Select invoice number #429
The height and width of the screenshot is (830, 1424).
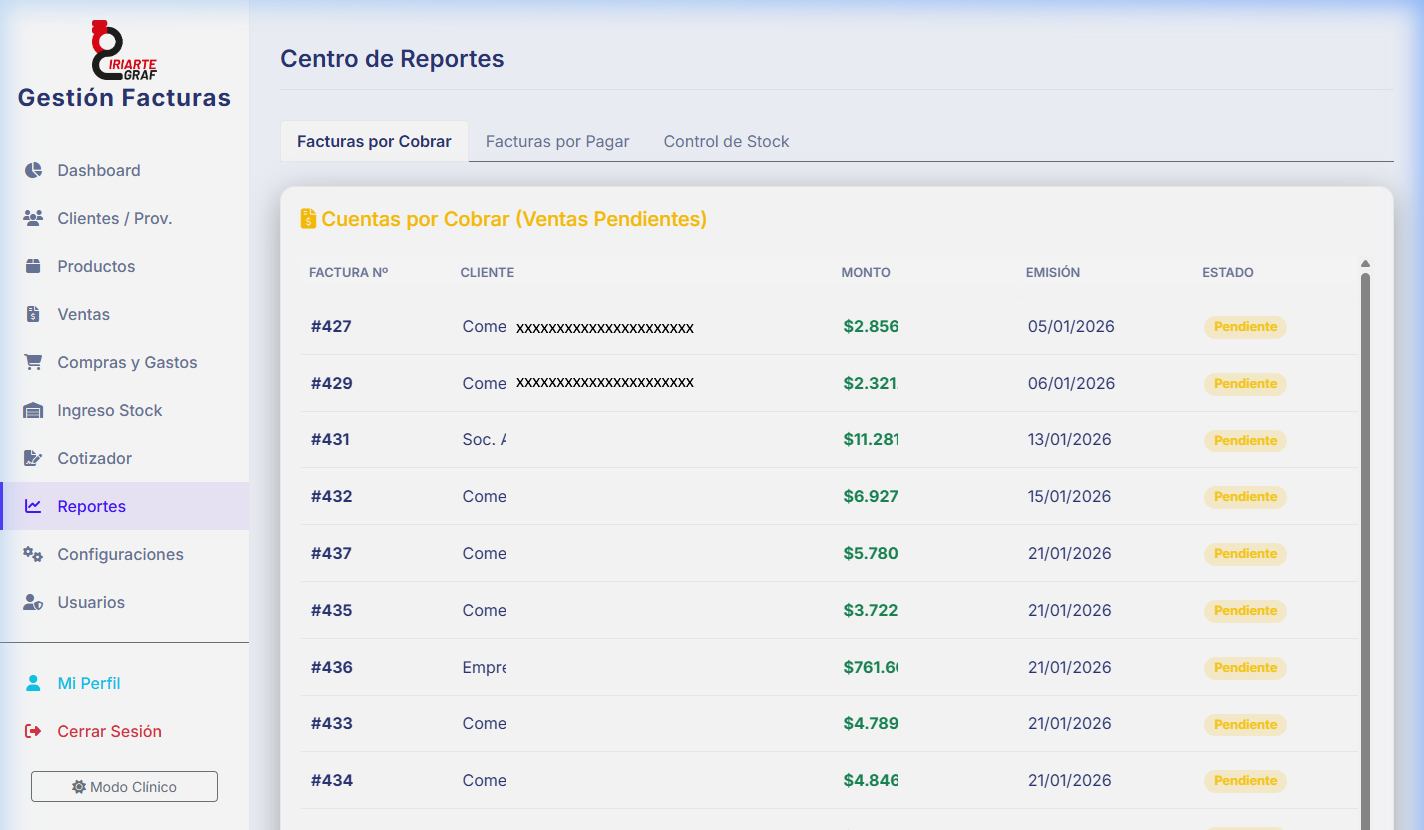tap(331, 383)
